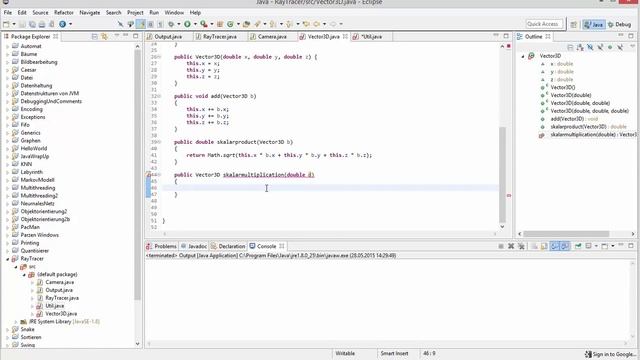
Task: Open the File menu
Action: pyautogui.click(x=8, y=13)
